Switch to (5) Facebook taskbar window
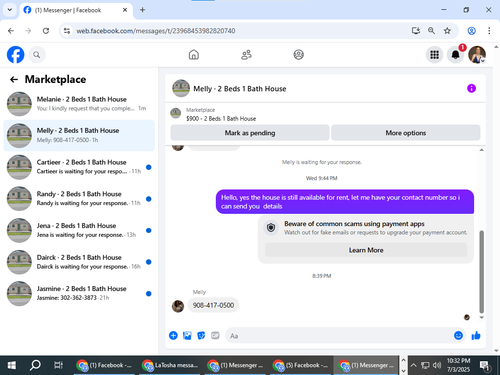 click(x=301, y=365)
